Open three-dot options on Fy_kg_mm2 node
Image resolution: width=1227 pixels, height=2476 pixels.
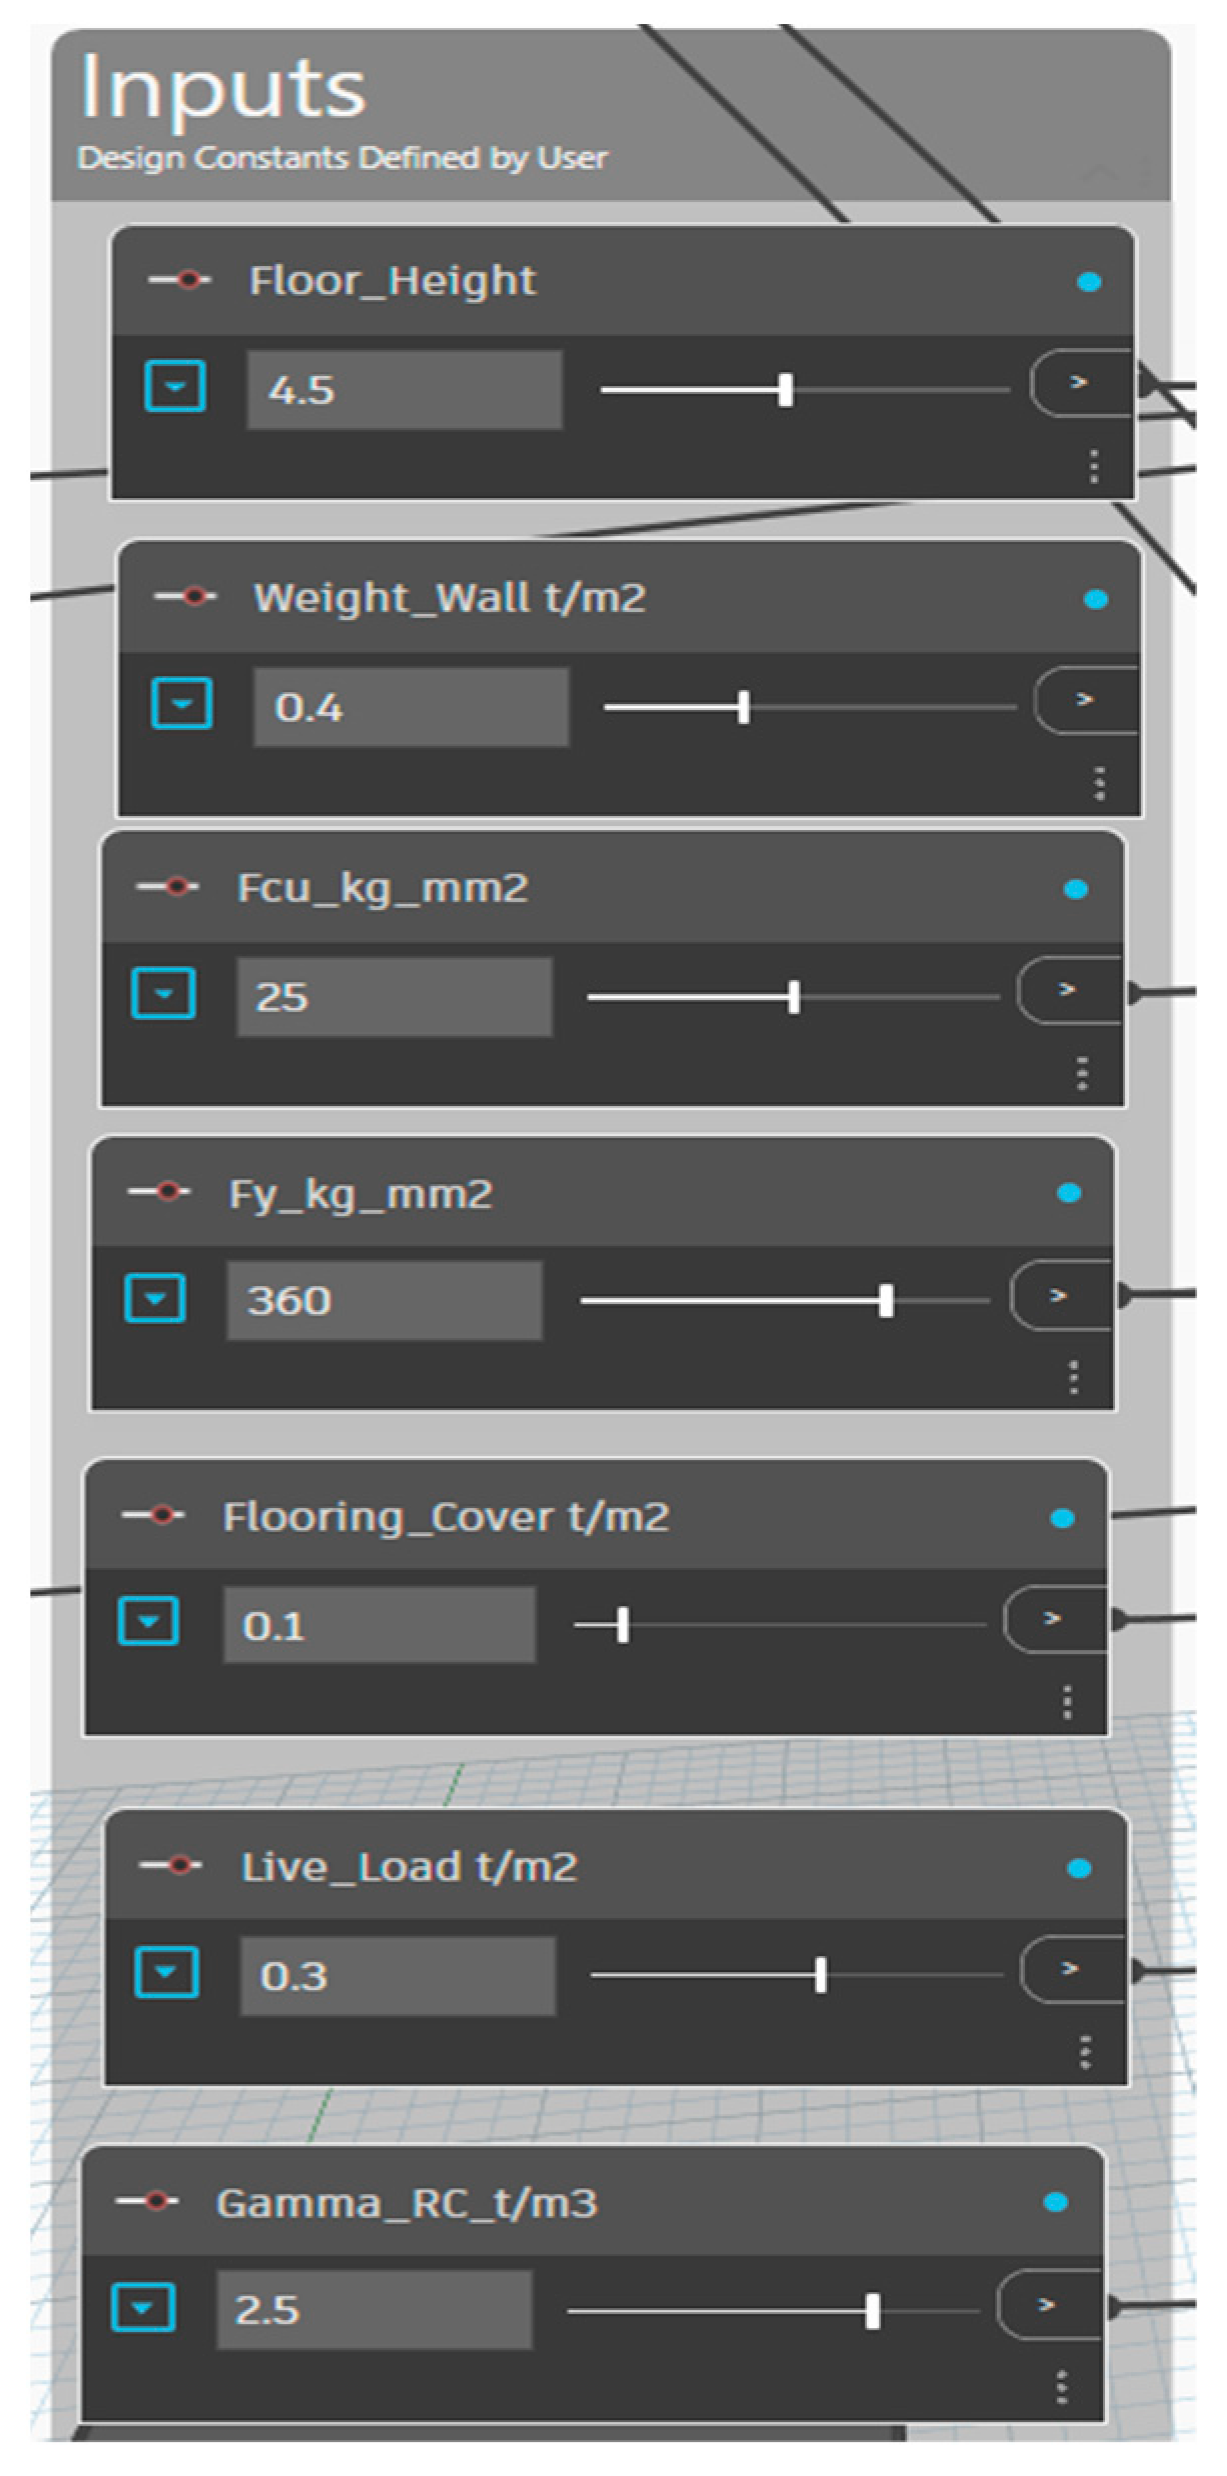coord(1073,1377)
